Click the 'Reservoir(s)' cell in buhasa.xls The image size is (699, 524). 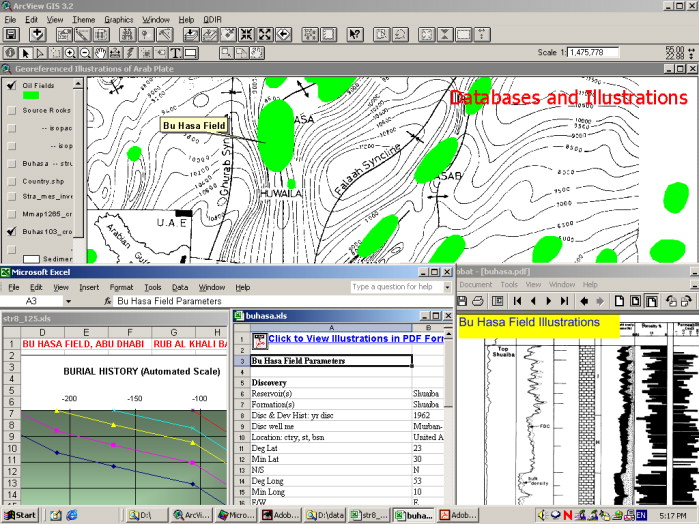(x=331, y=393)
